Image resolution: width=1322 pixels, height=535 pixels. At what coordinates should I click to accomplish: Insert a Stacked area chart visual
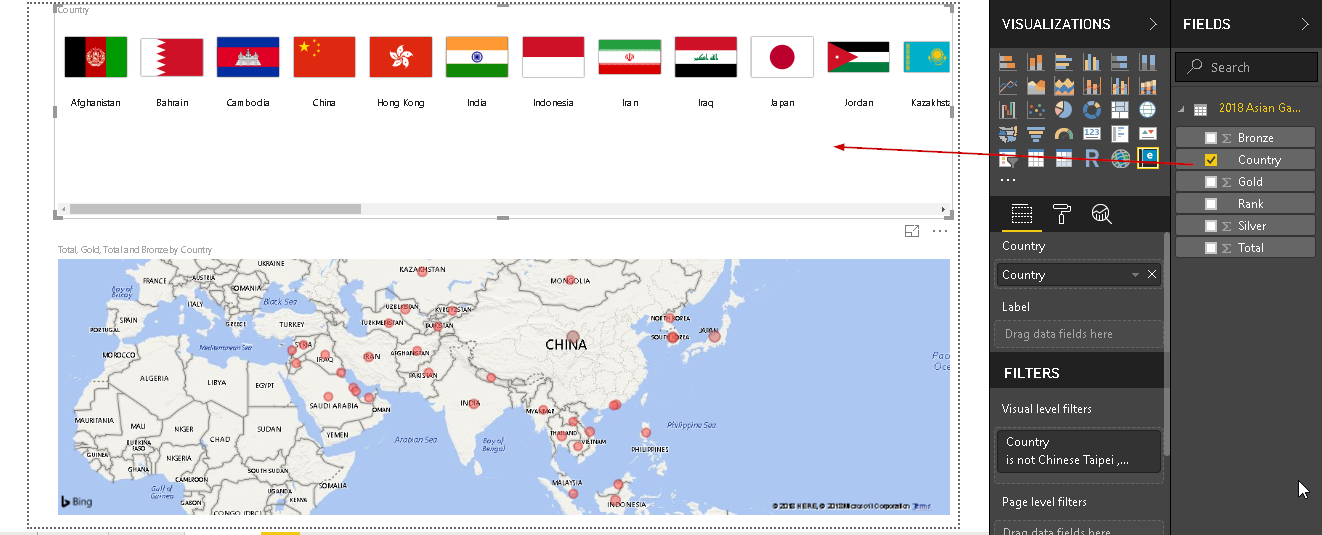pos(1064,86)
